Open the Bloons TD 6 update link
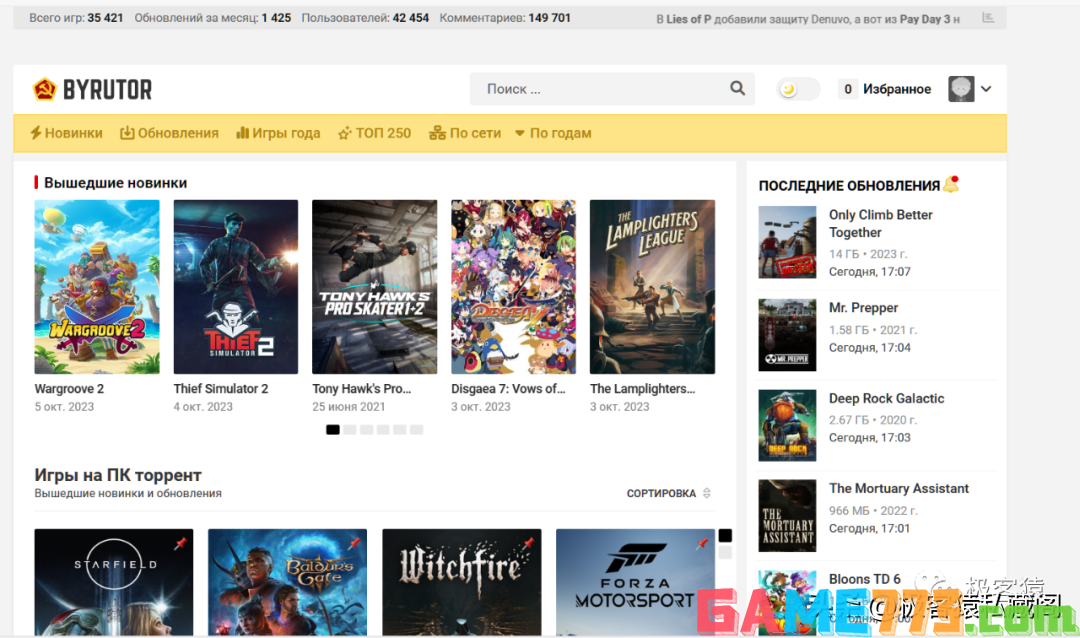Viewport: 1080px width, 638px height. (x=864, y=579)
